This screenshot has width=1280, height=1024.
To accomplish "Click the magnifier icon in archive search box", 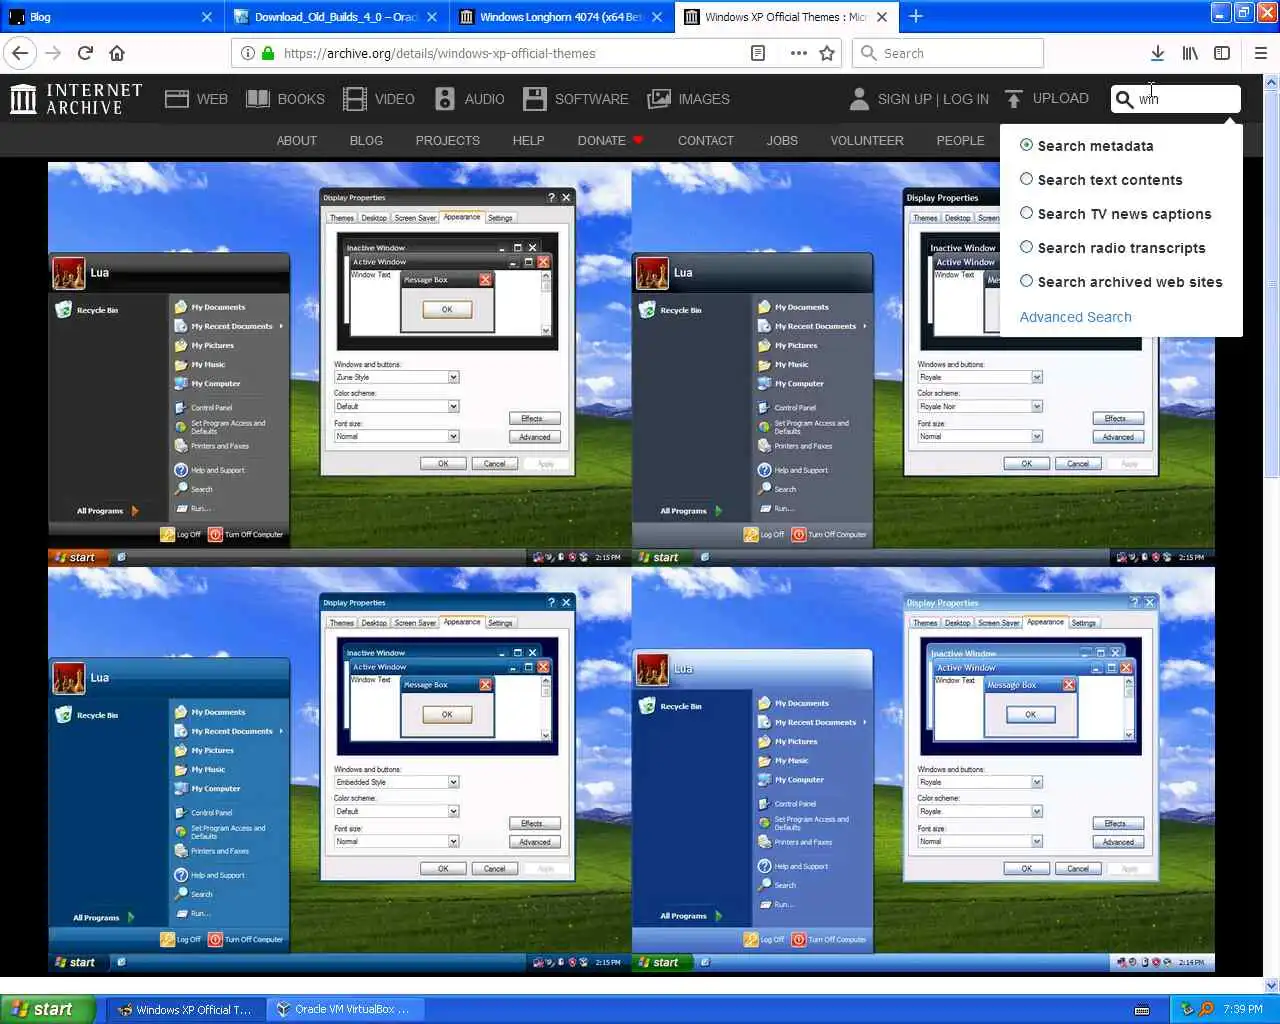I will click(x=1124, y=99).
